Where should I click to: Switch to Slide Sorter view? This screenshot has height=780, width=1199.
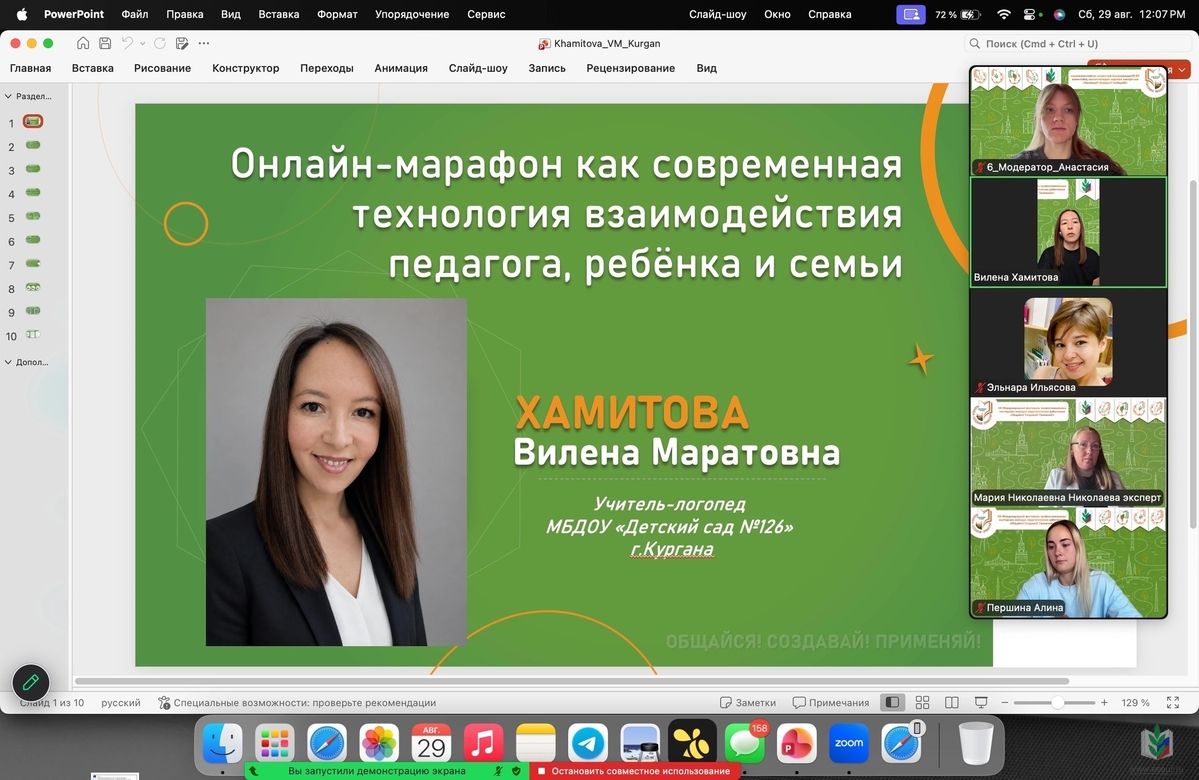coord(922,703)
